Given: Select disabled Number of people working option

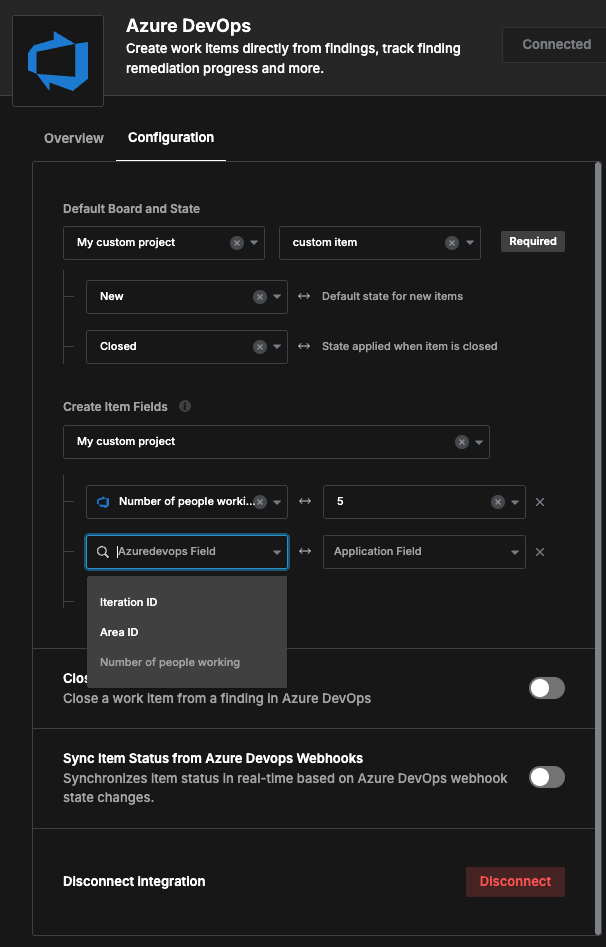Looking at the screenshot, I should [187, 663].
